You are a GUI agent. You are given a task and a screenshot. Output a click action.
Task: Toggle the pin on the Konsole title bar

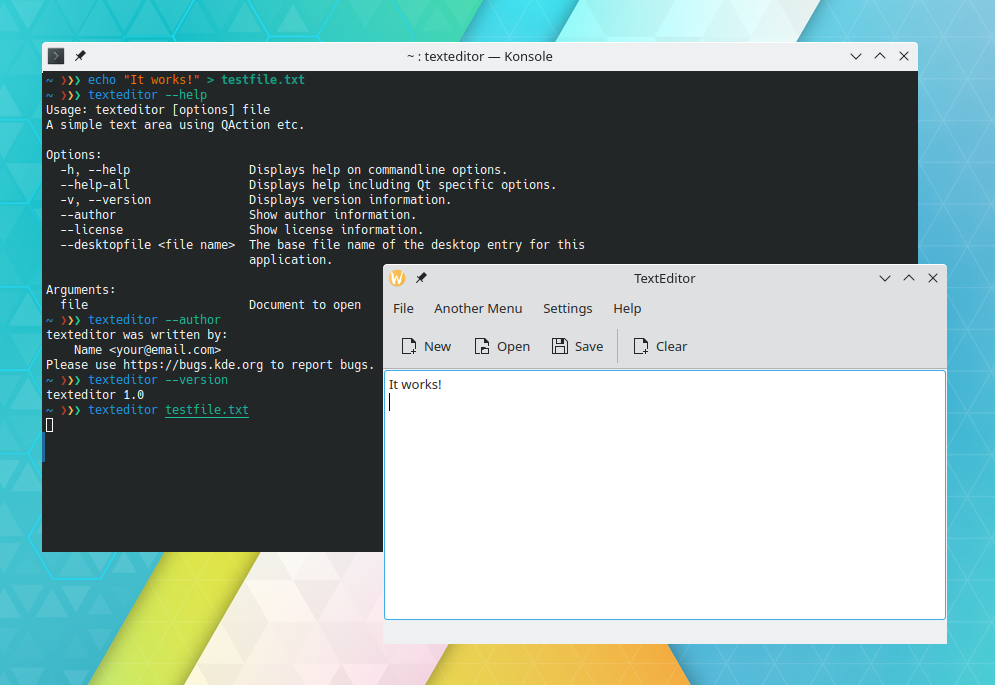80,56
